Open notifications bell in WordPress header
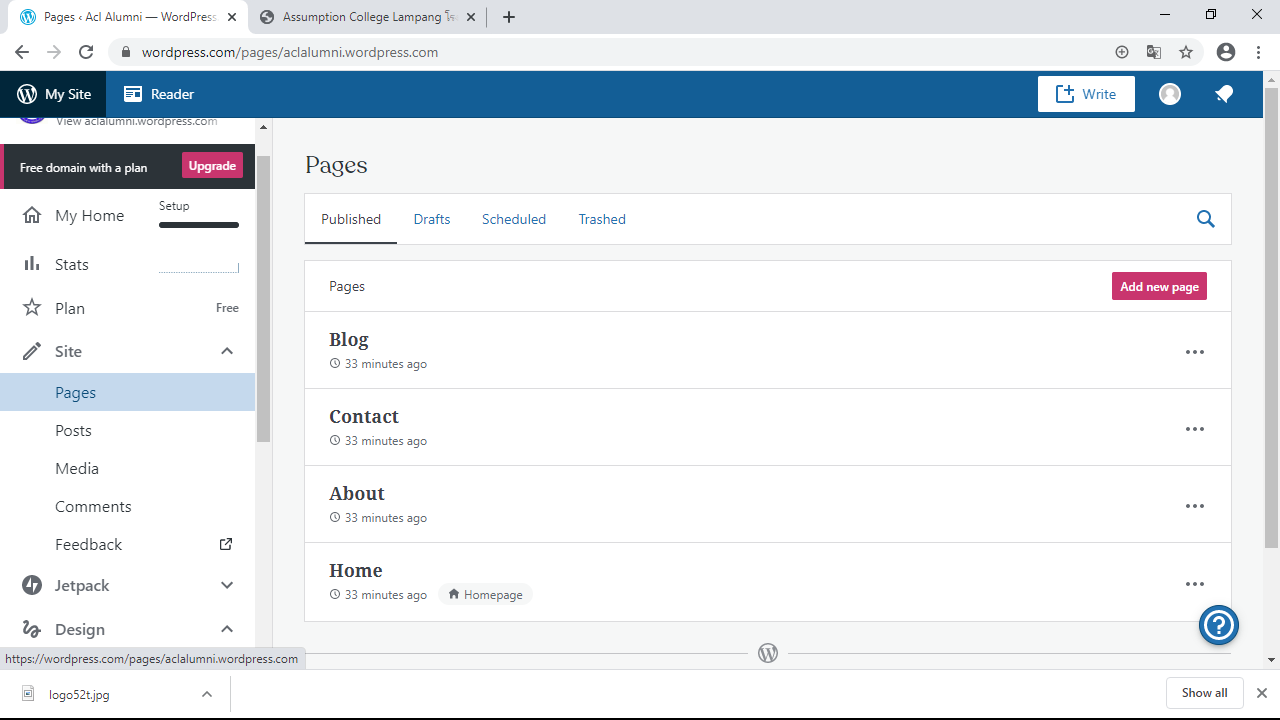This screenshot has width=1280, height=720. 1224,94
